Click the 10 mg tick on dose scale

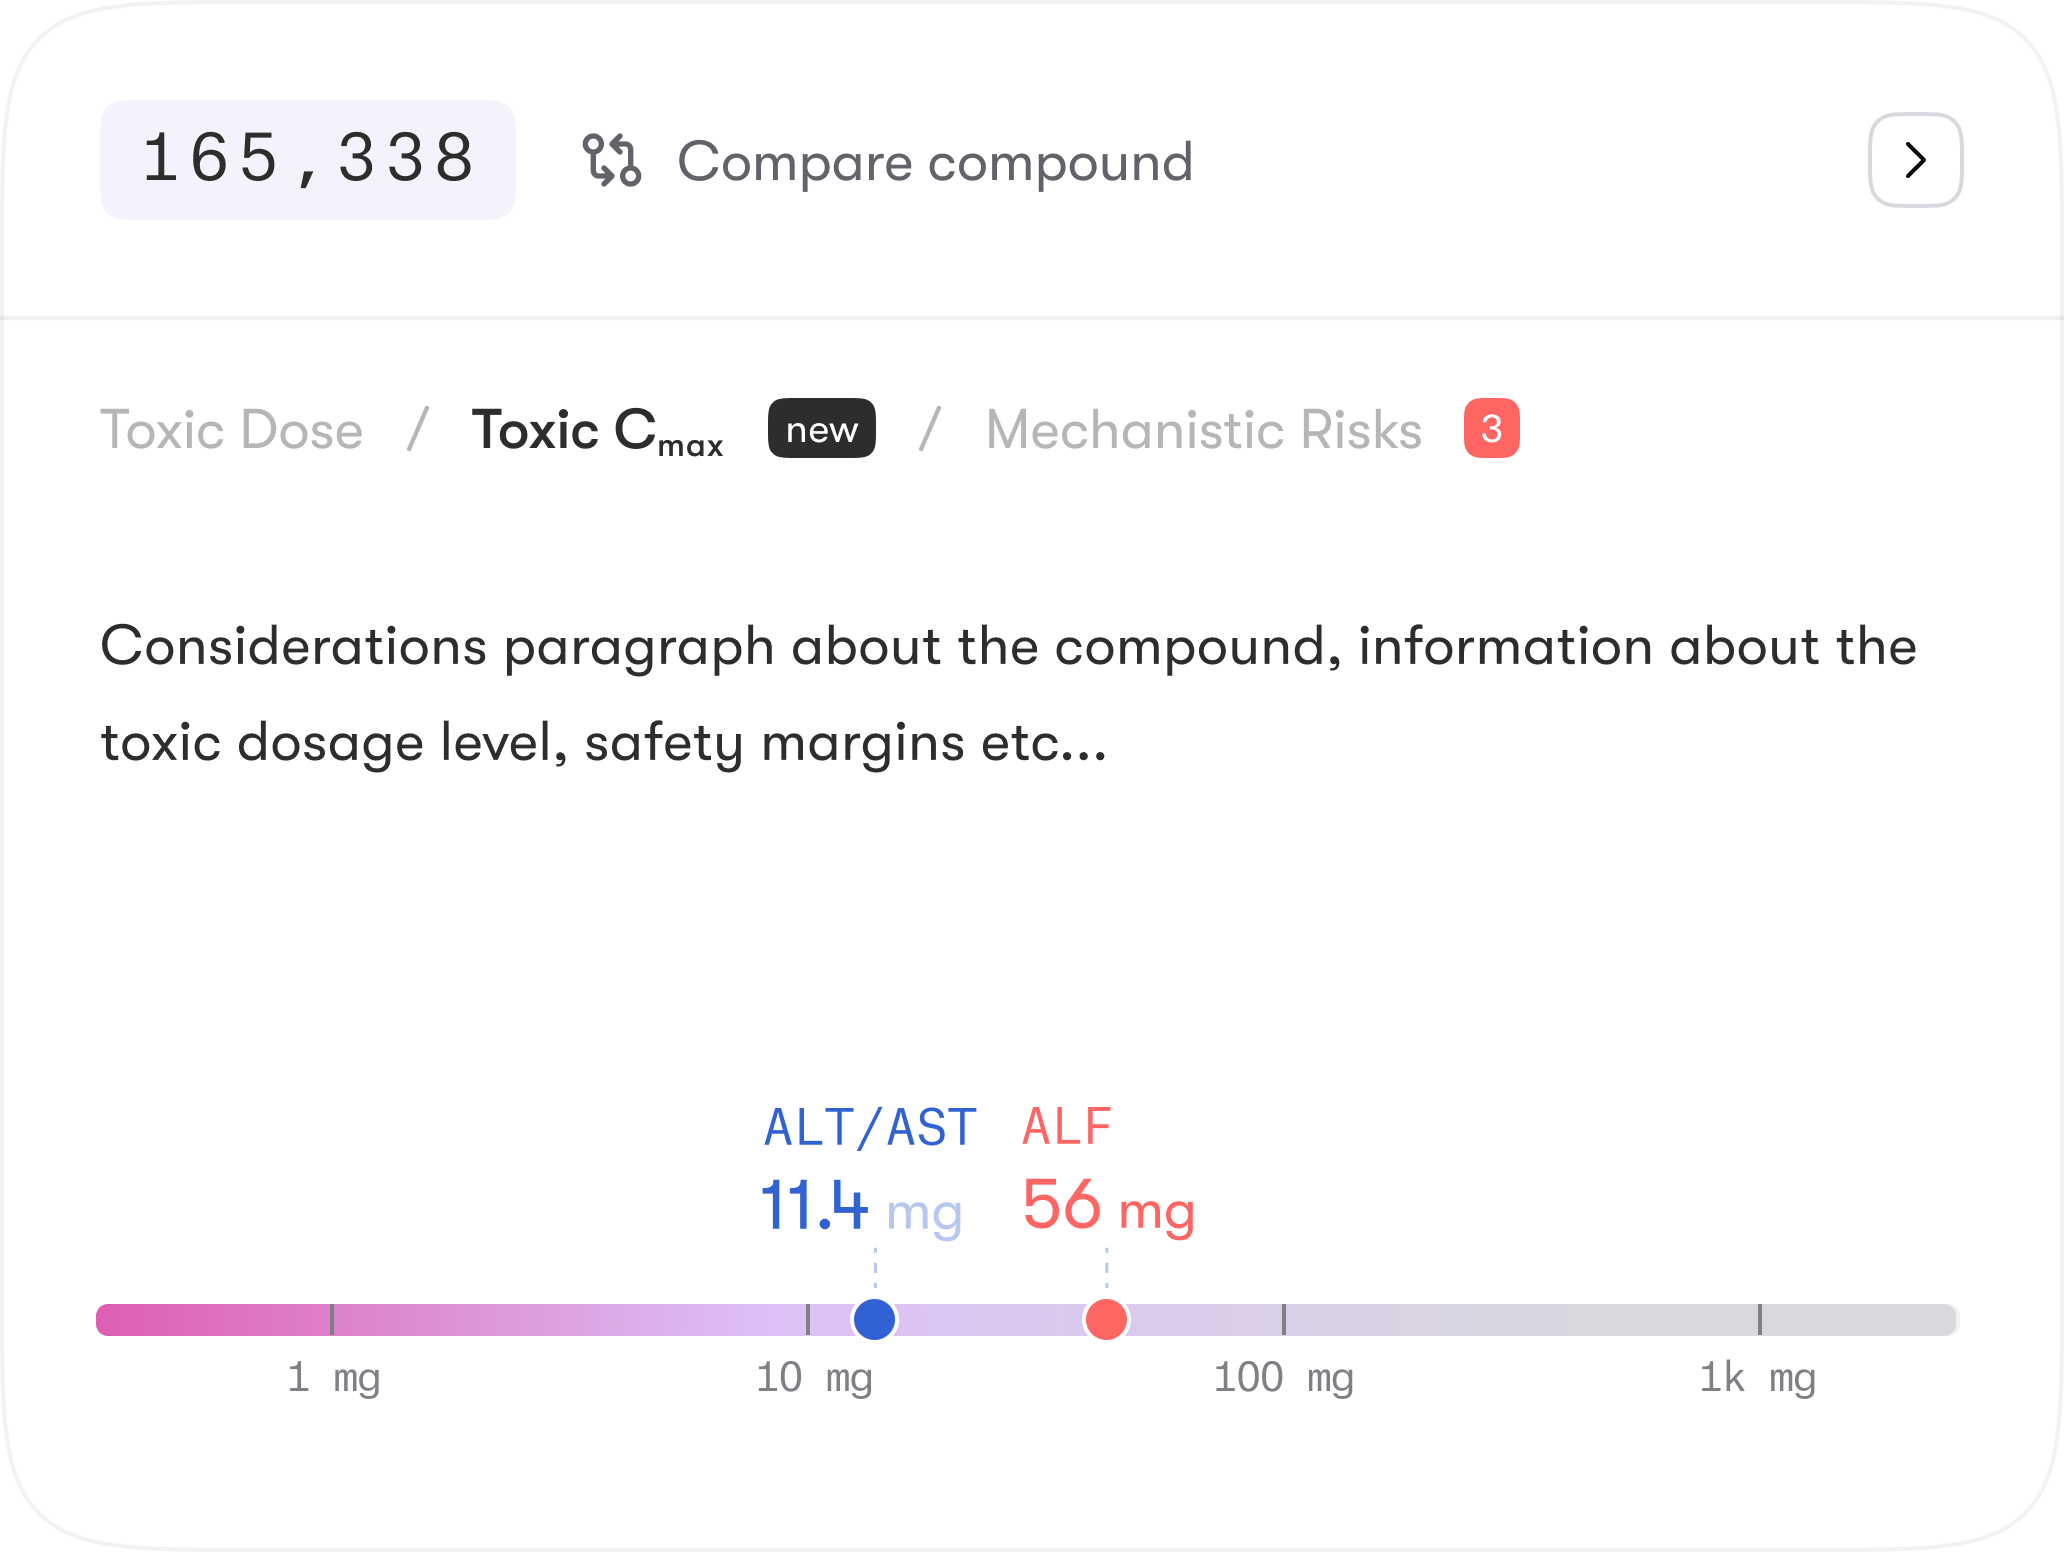point(808,1320)
